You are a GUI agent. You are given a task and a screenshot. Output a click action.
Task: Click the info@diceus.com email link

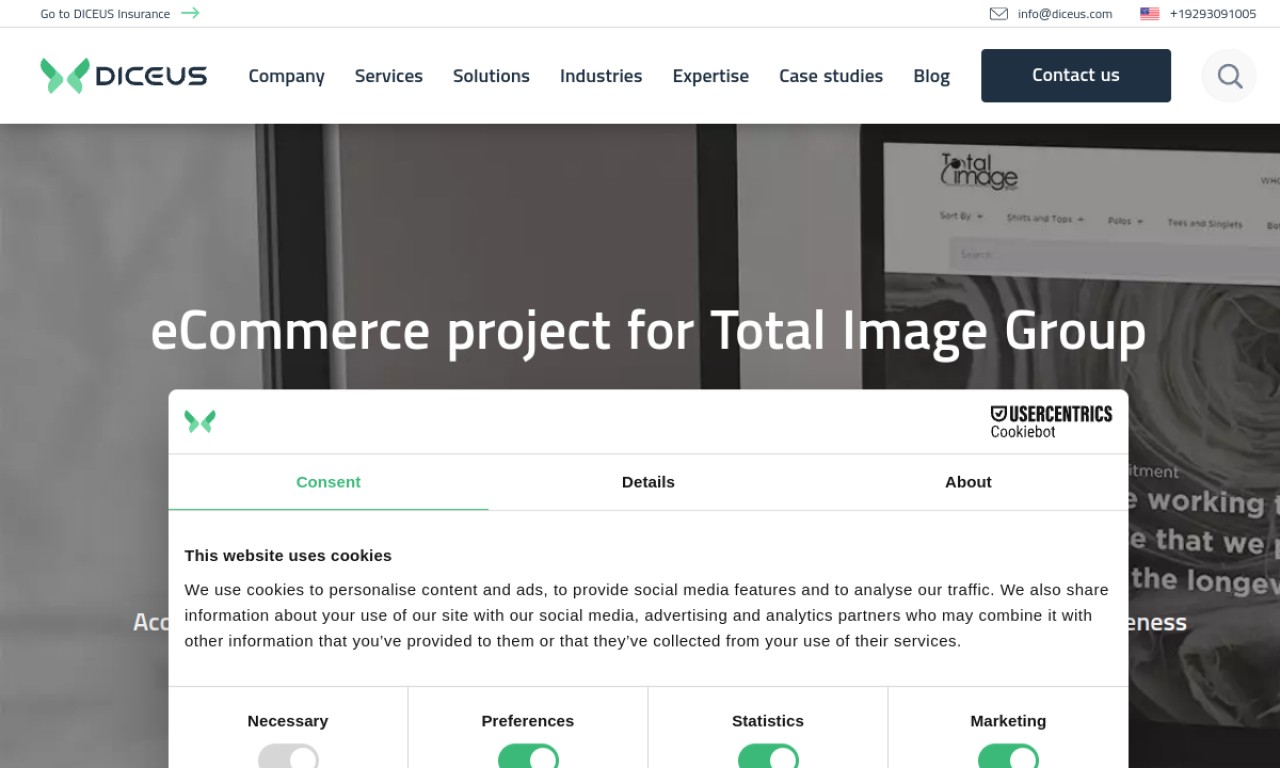[x=1065, y=14]
